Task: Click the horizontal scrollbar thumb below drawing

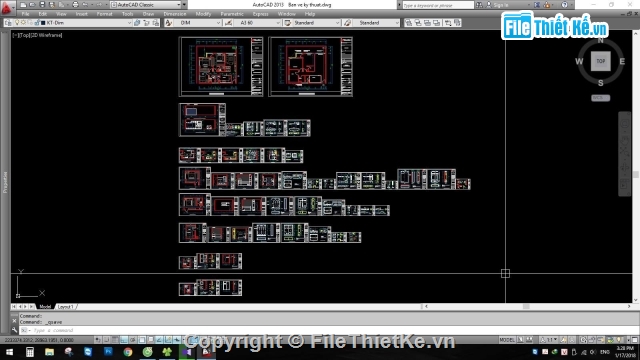Action: click(526, 306)
